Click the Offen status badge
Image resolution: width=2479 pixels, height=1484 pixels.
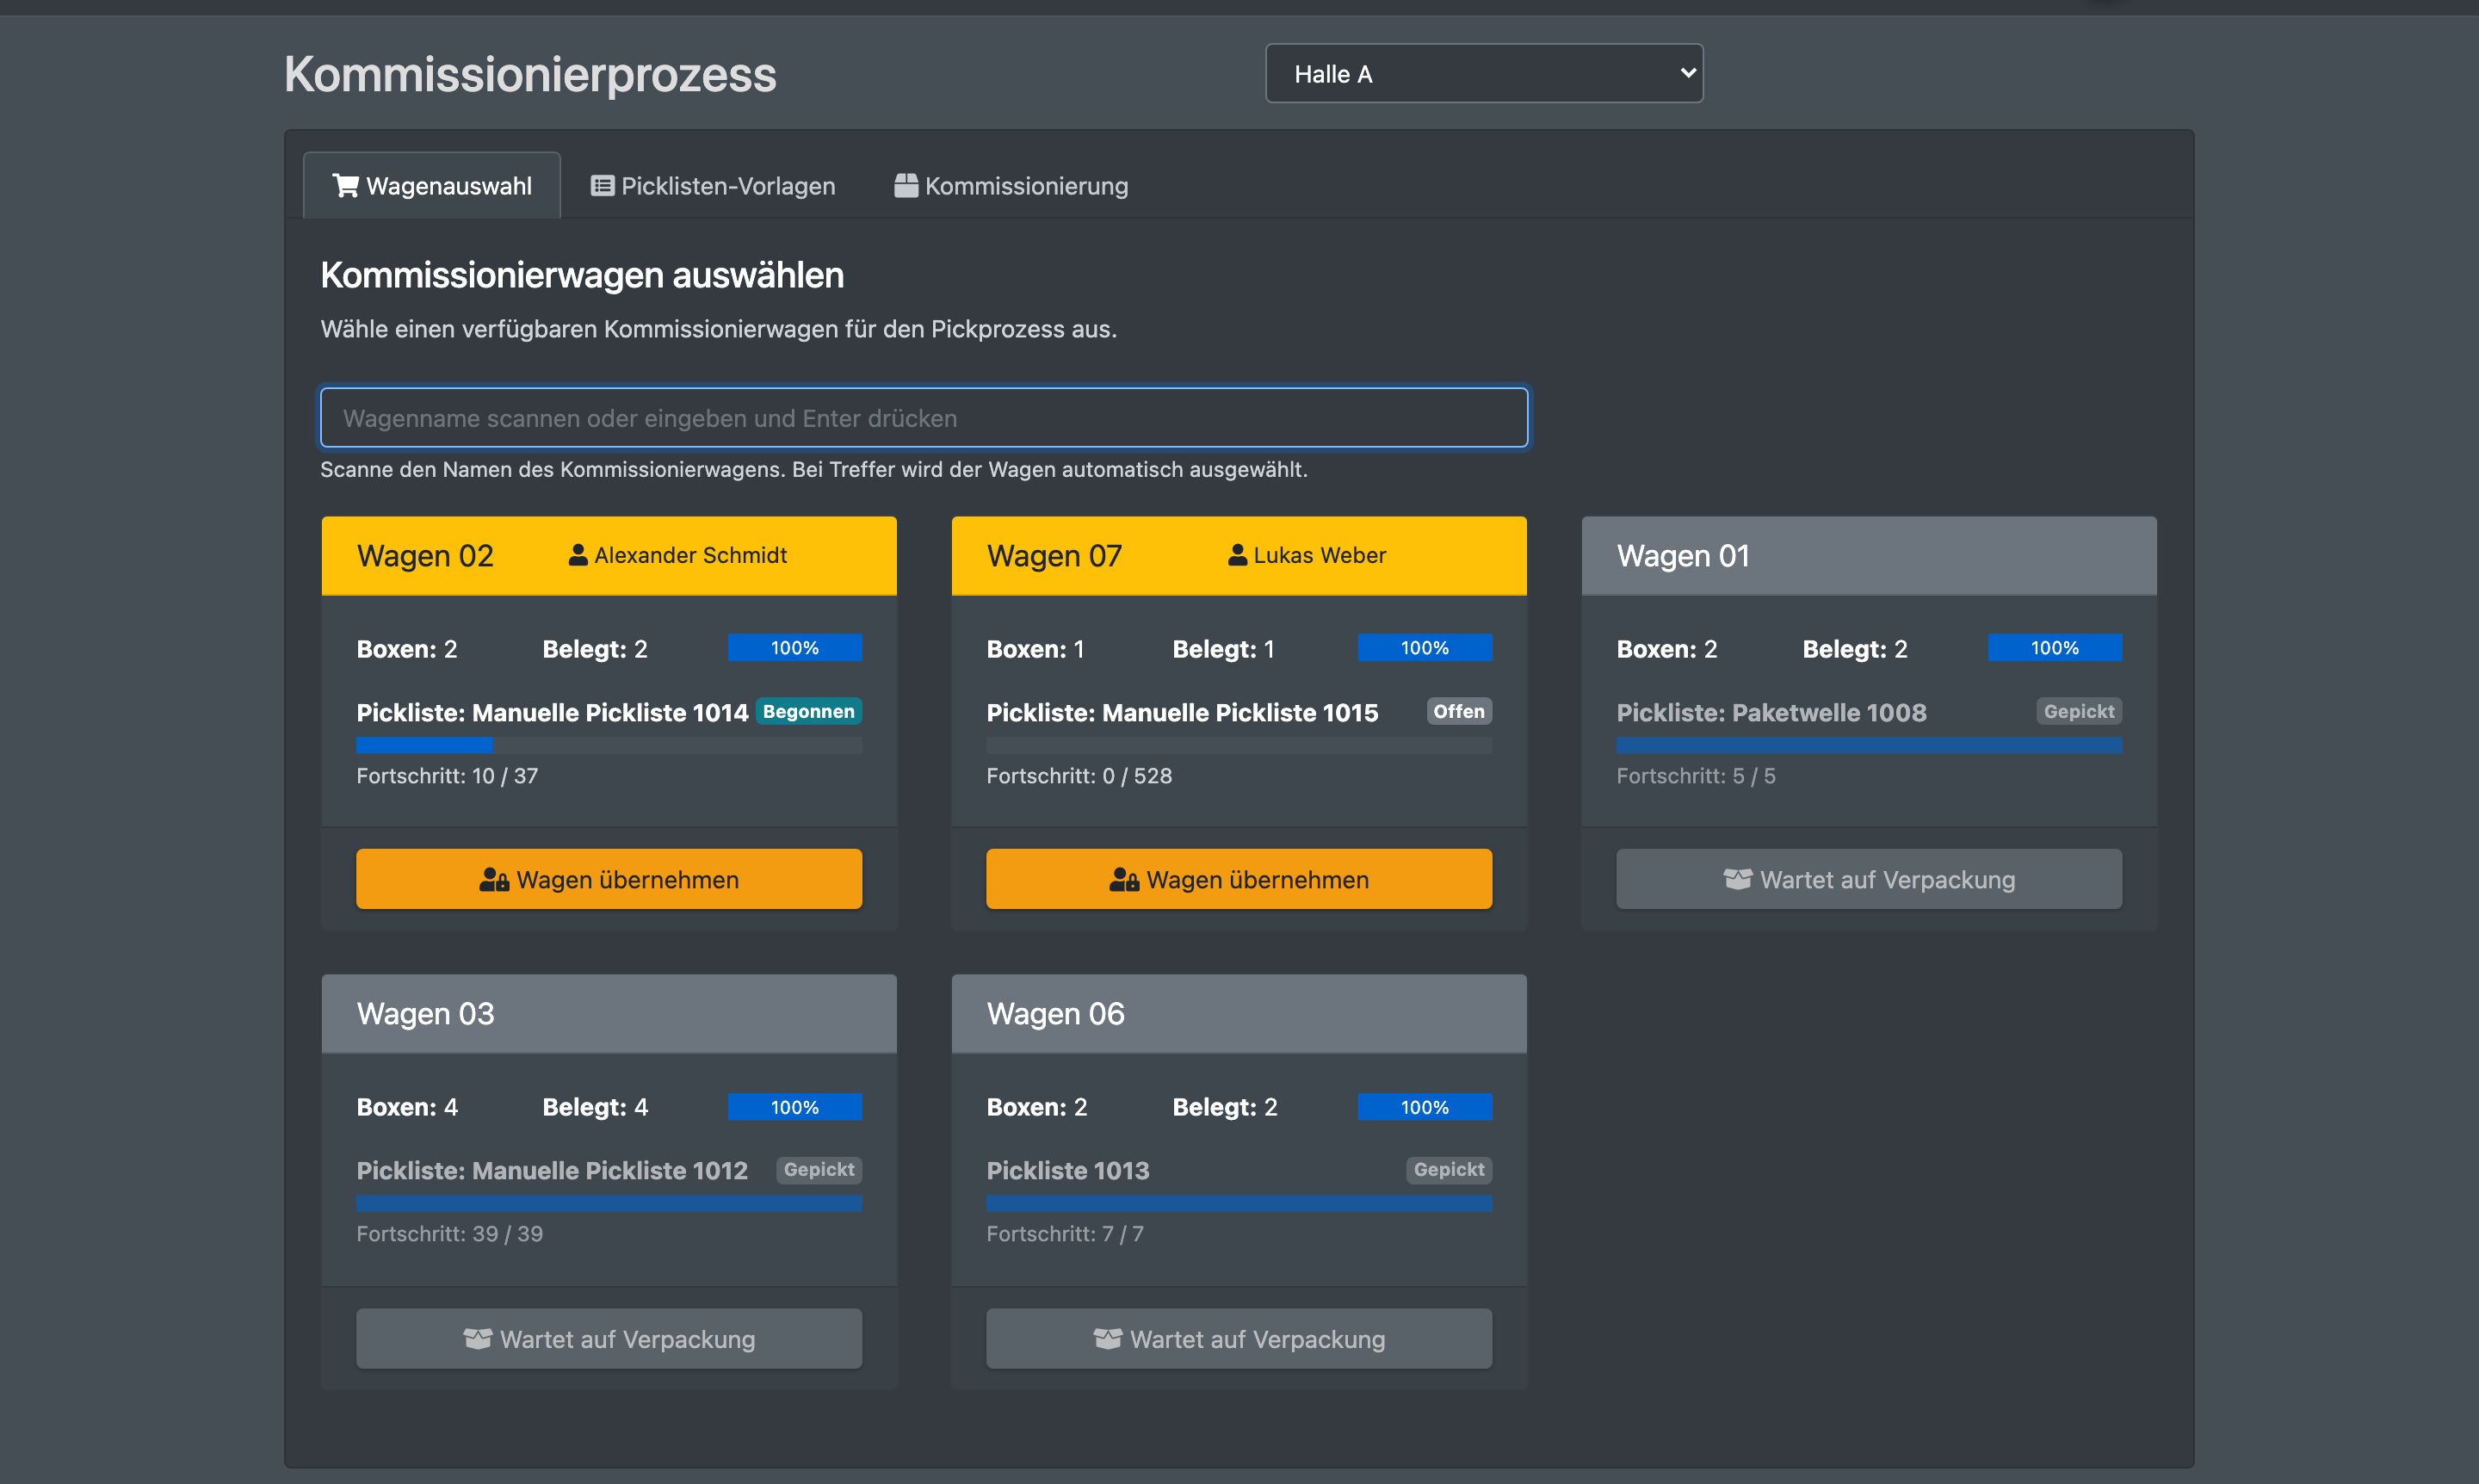pyautogui.click(x=1459, y=711)
